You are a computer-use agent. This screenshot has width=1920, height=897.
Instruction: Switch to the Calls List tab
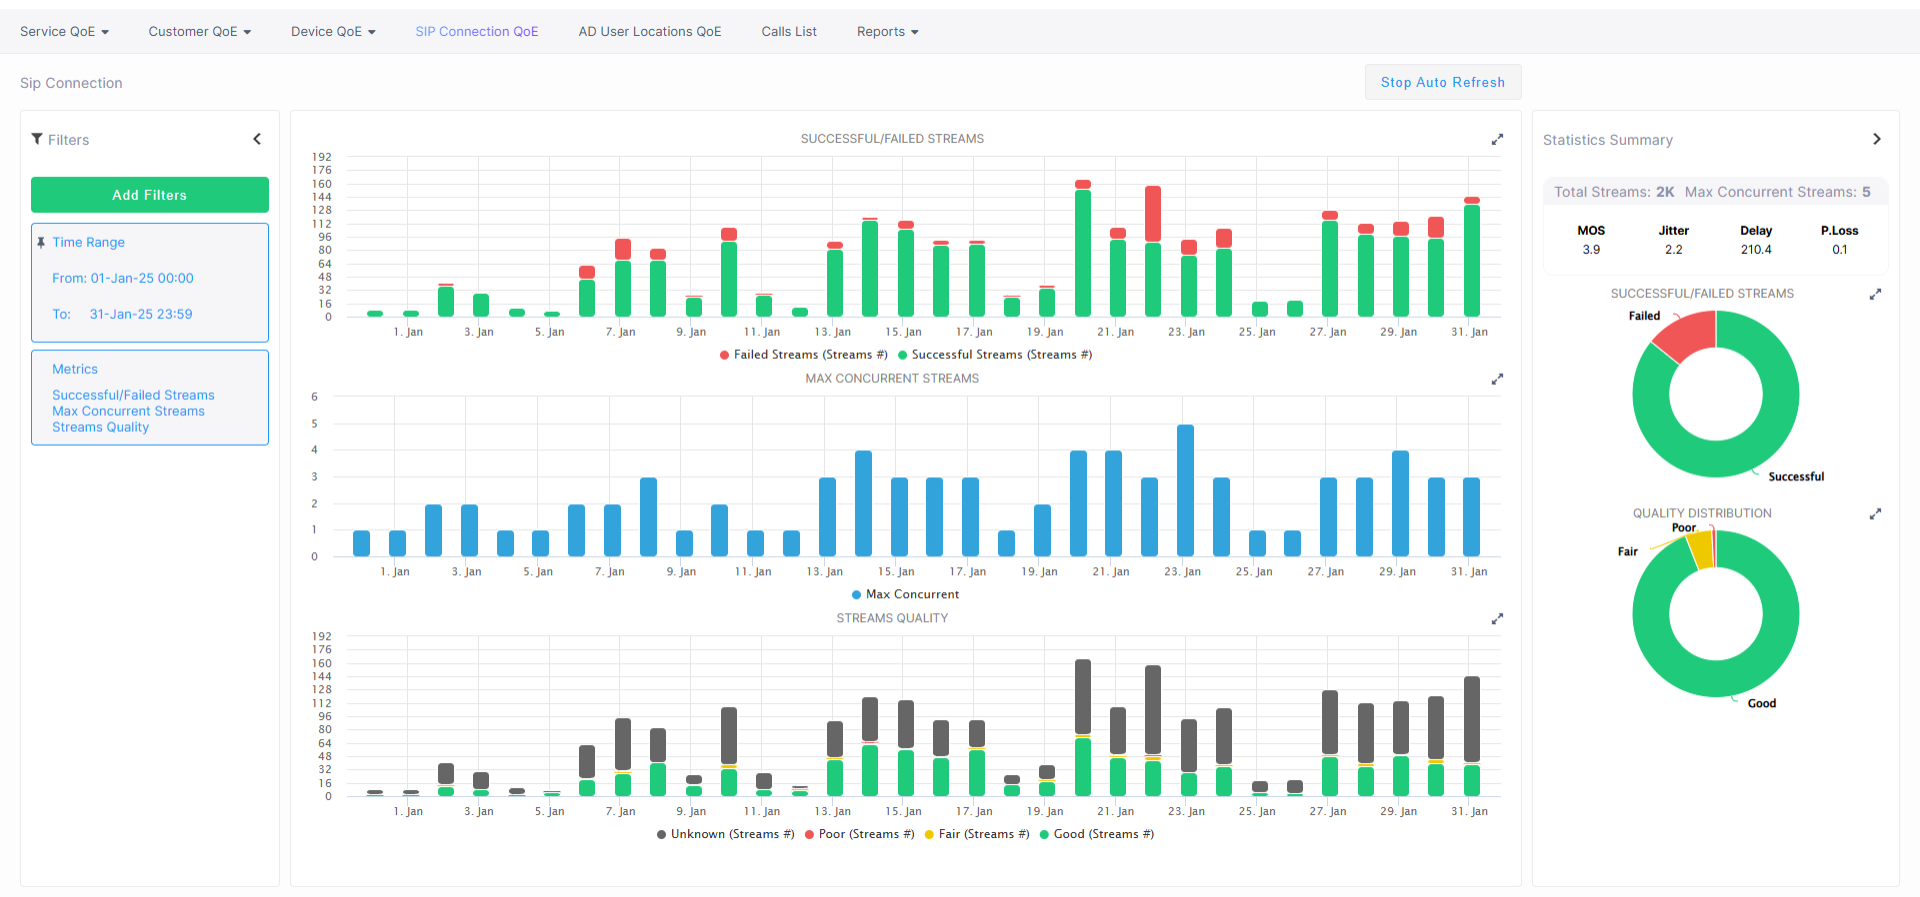789,32
